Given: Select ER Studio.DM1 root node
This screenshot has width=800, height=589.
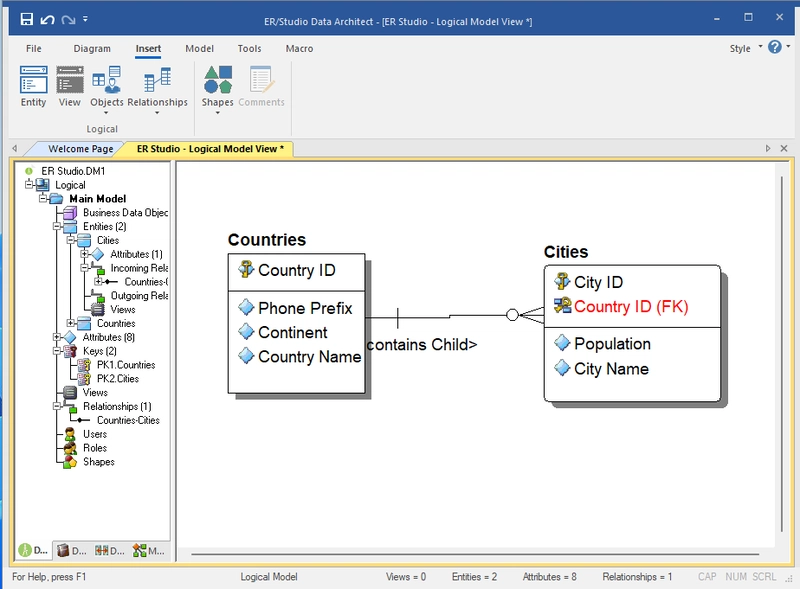Looking at the screenshot, I should pyautogui.click(x=73, y=171).
